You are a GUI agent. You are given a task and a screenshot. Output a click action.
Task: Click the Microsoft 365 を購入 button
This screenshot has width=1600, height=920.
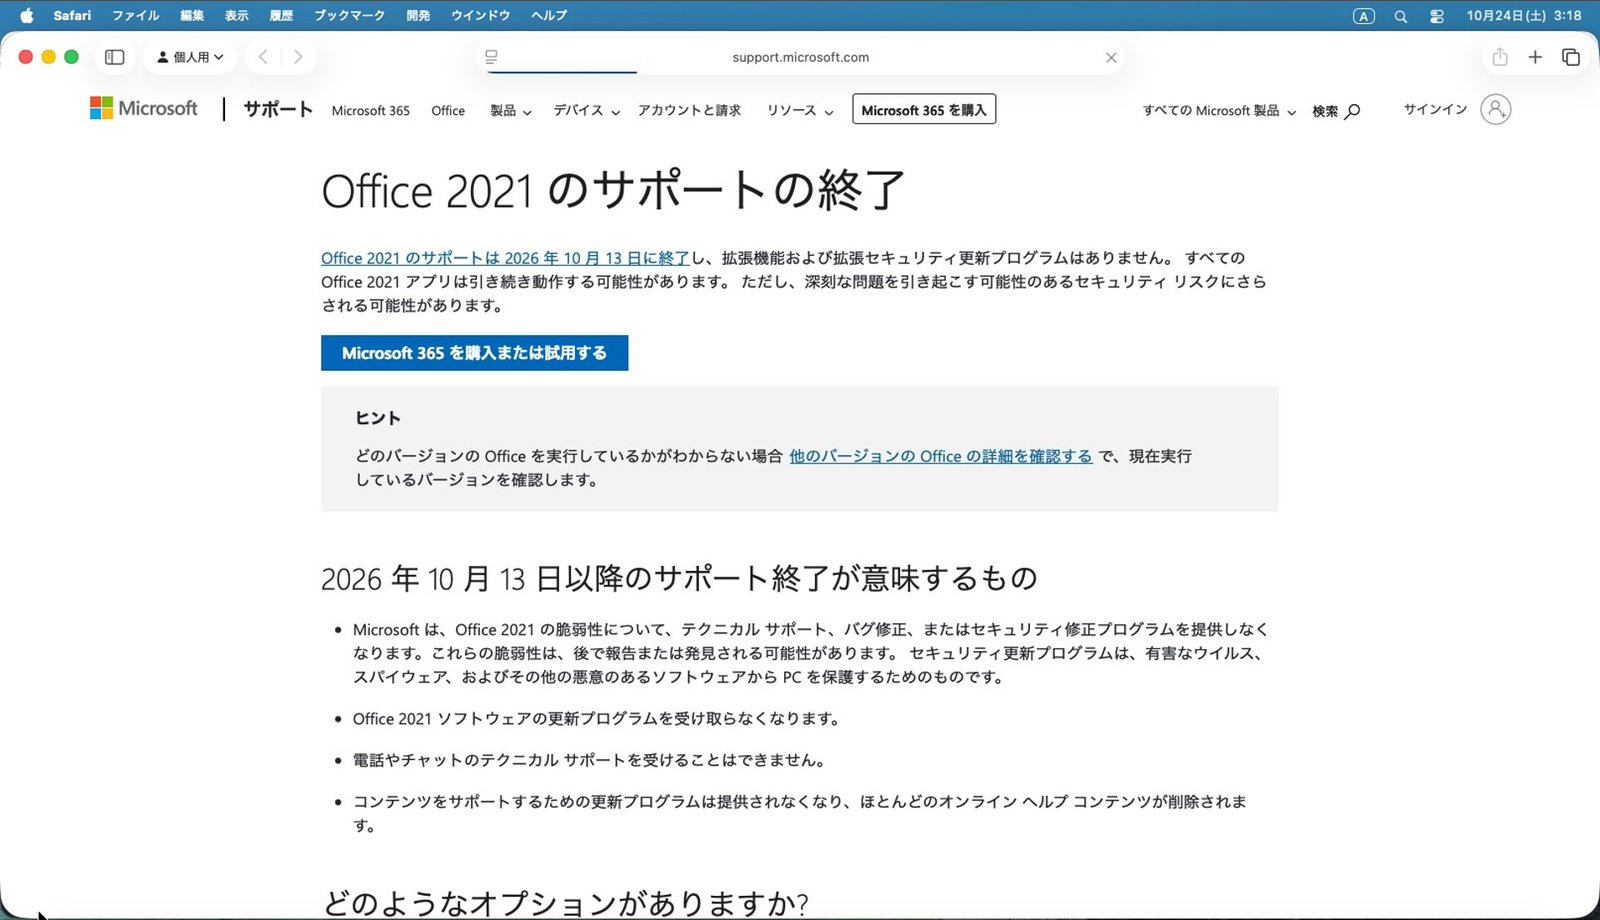(x=924, y=110)
